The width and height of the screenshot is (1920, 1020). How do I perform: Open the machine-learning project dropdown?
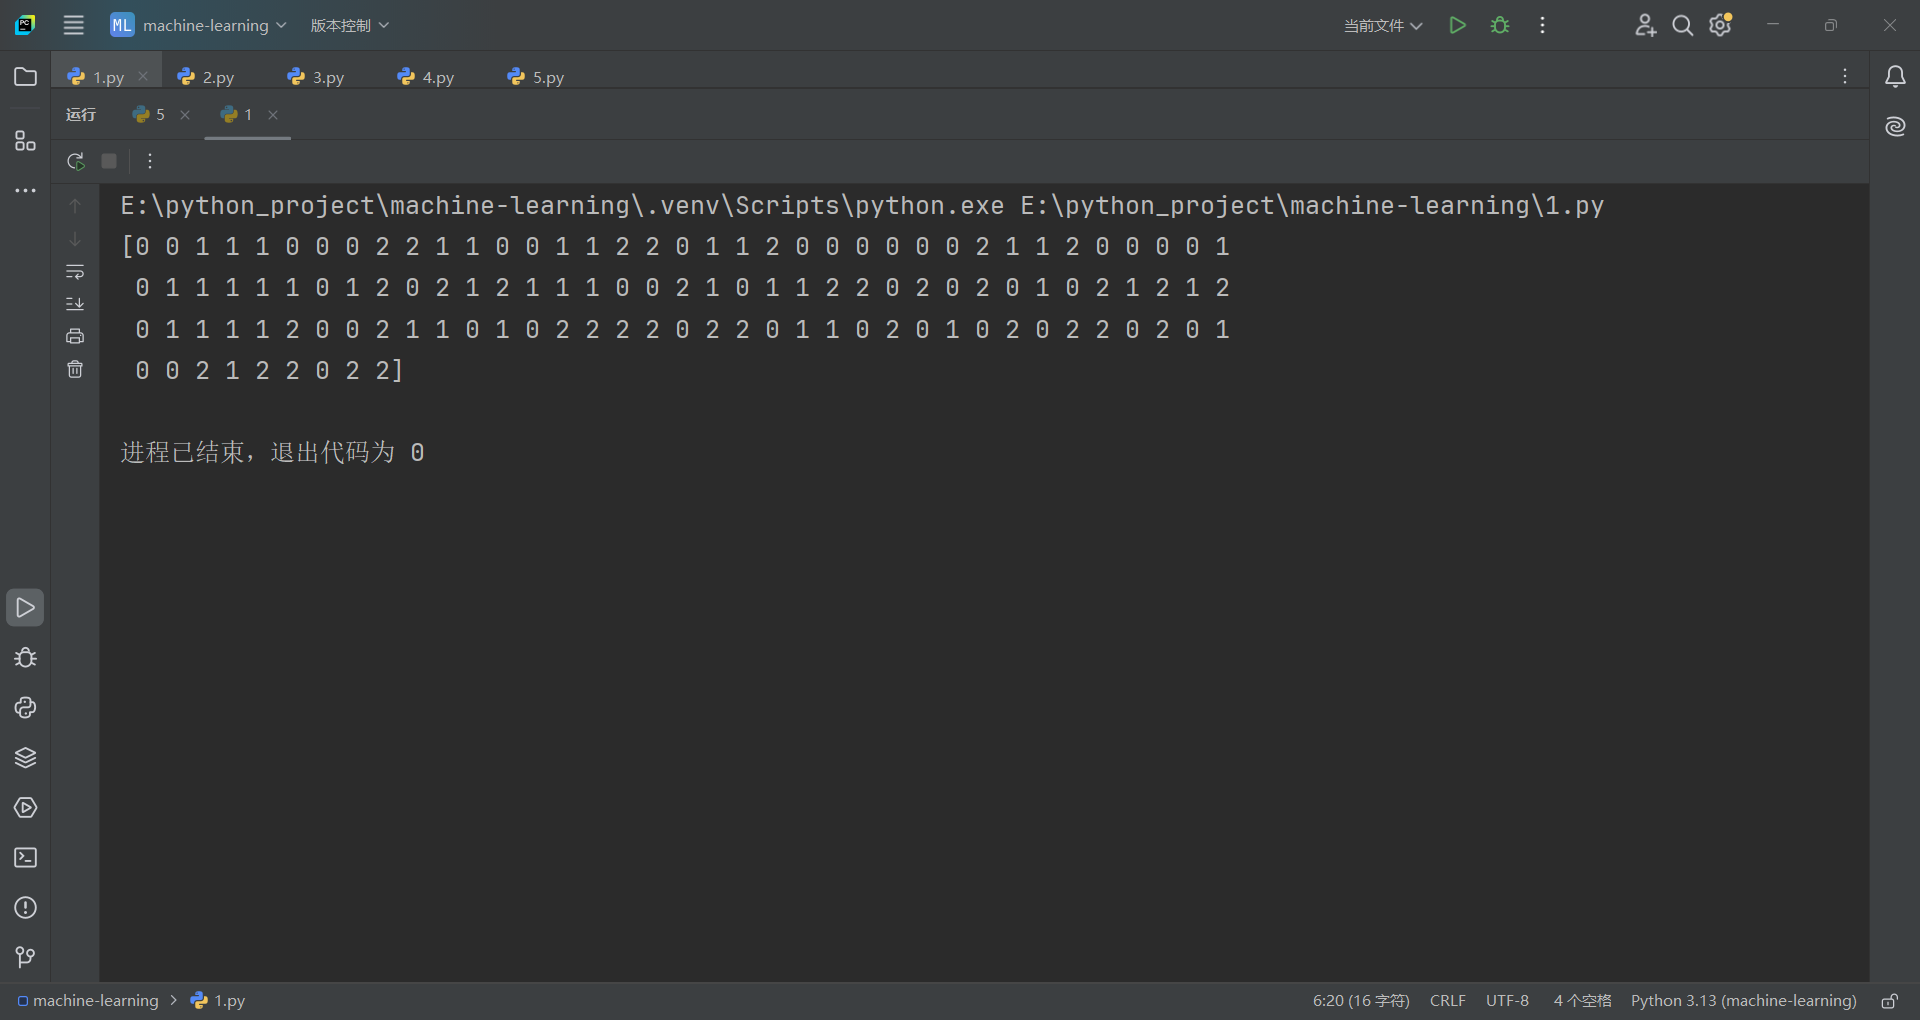tap(199, 25)
